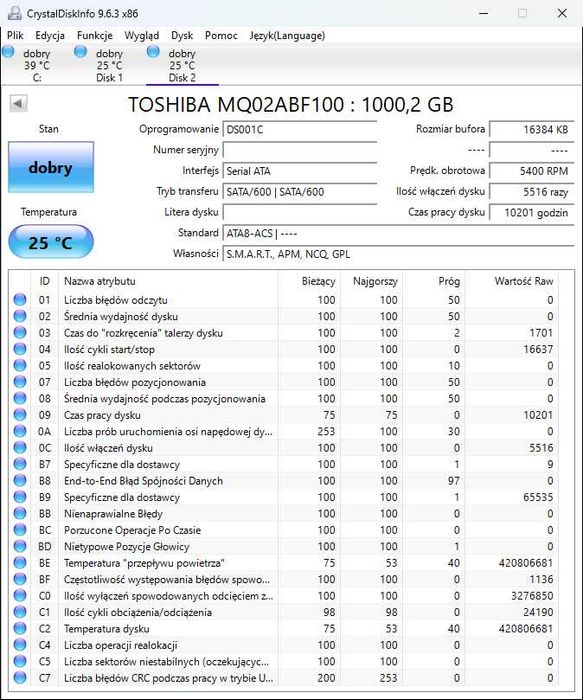
Task: Click the Próg column header
Action: click(433, 281)
